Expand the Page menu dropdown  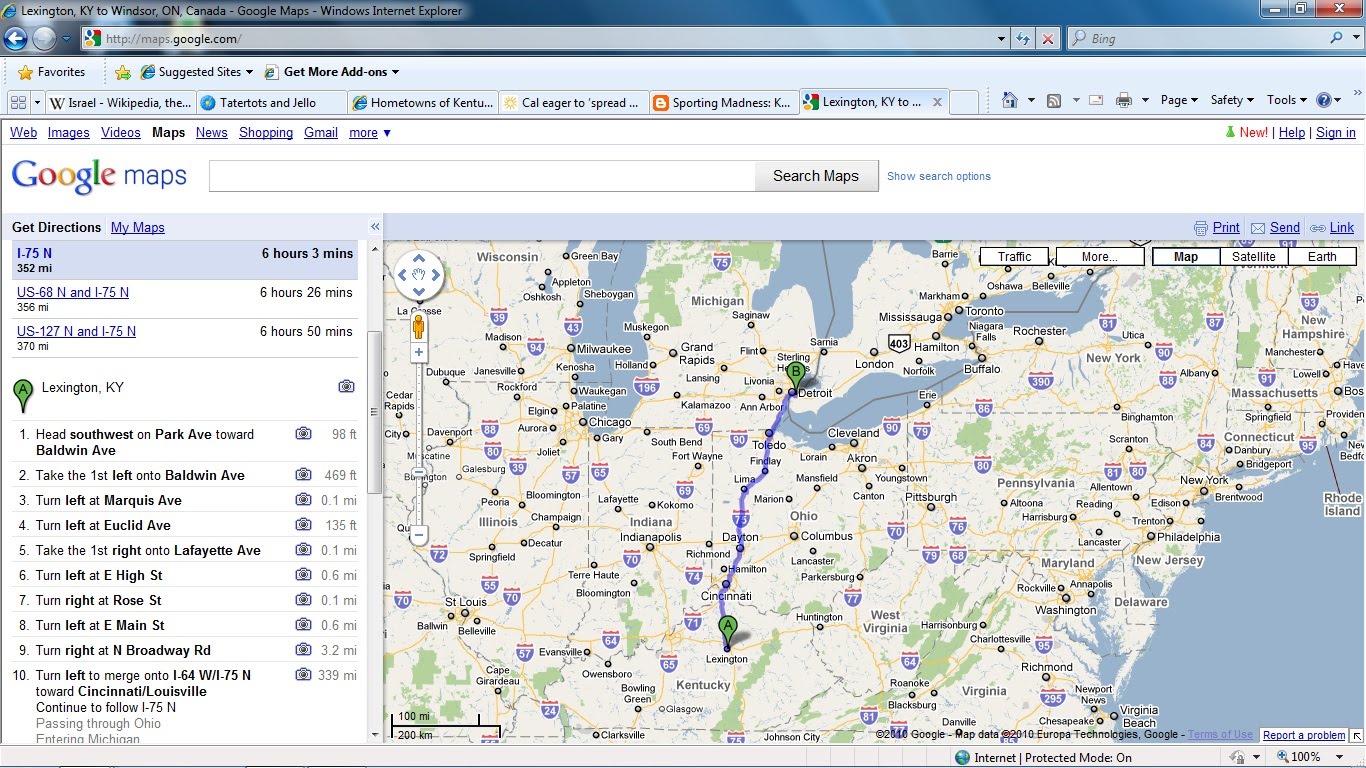[x=1179, y=100]
